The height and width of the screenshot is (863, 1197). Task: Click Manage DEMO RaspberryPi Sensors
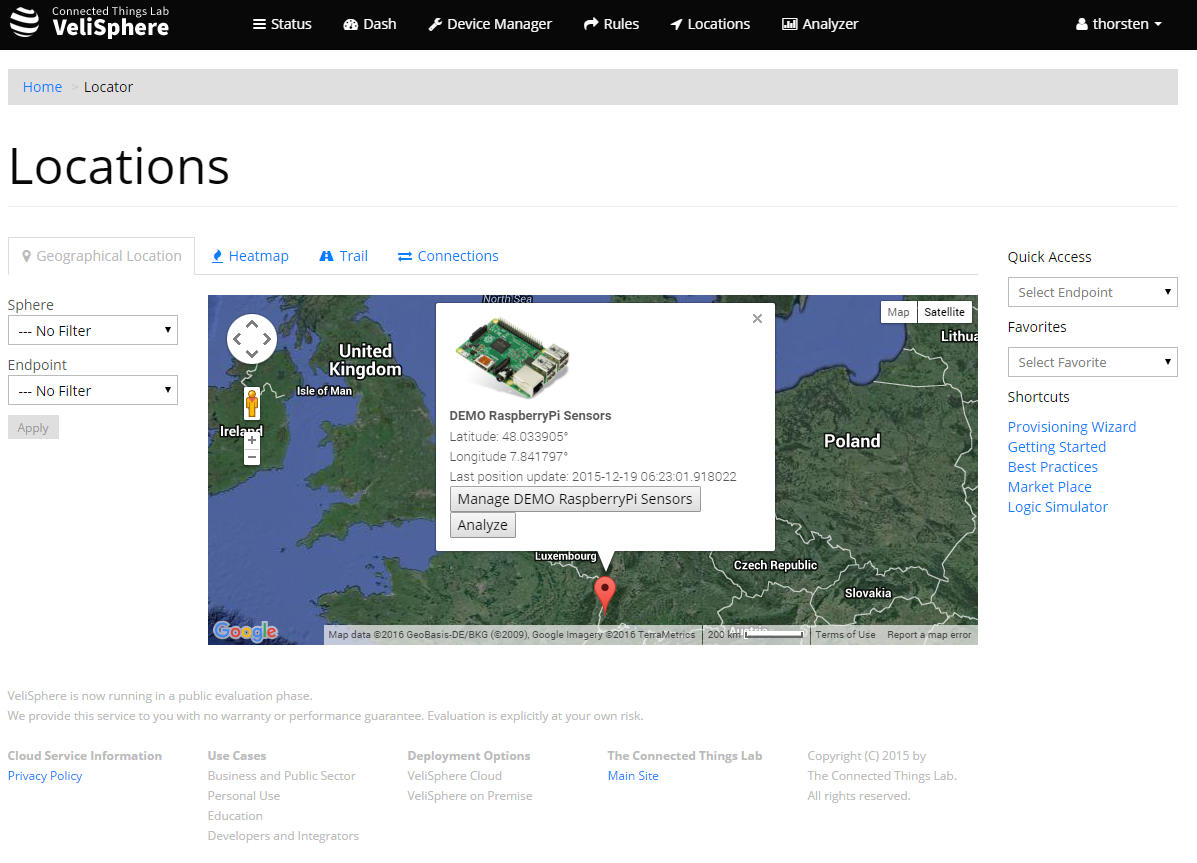575,498
